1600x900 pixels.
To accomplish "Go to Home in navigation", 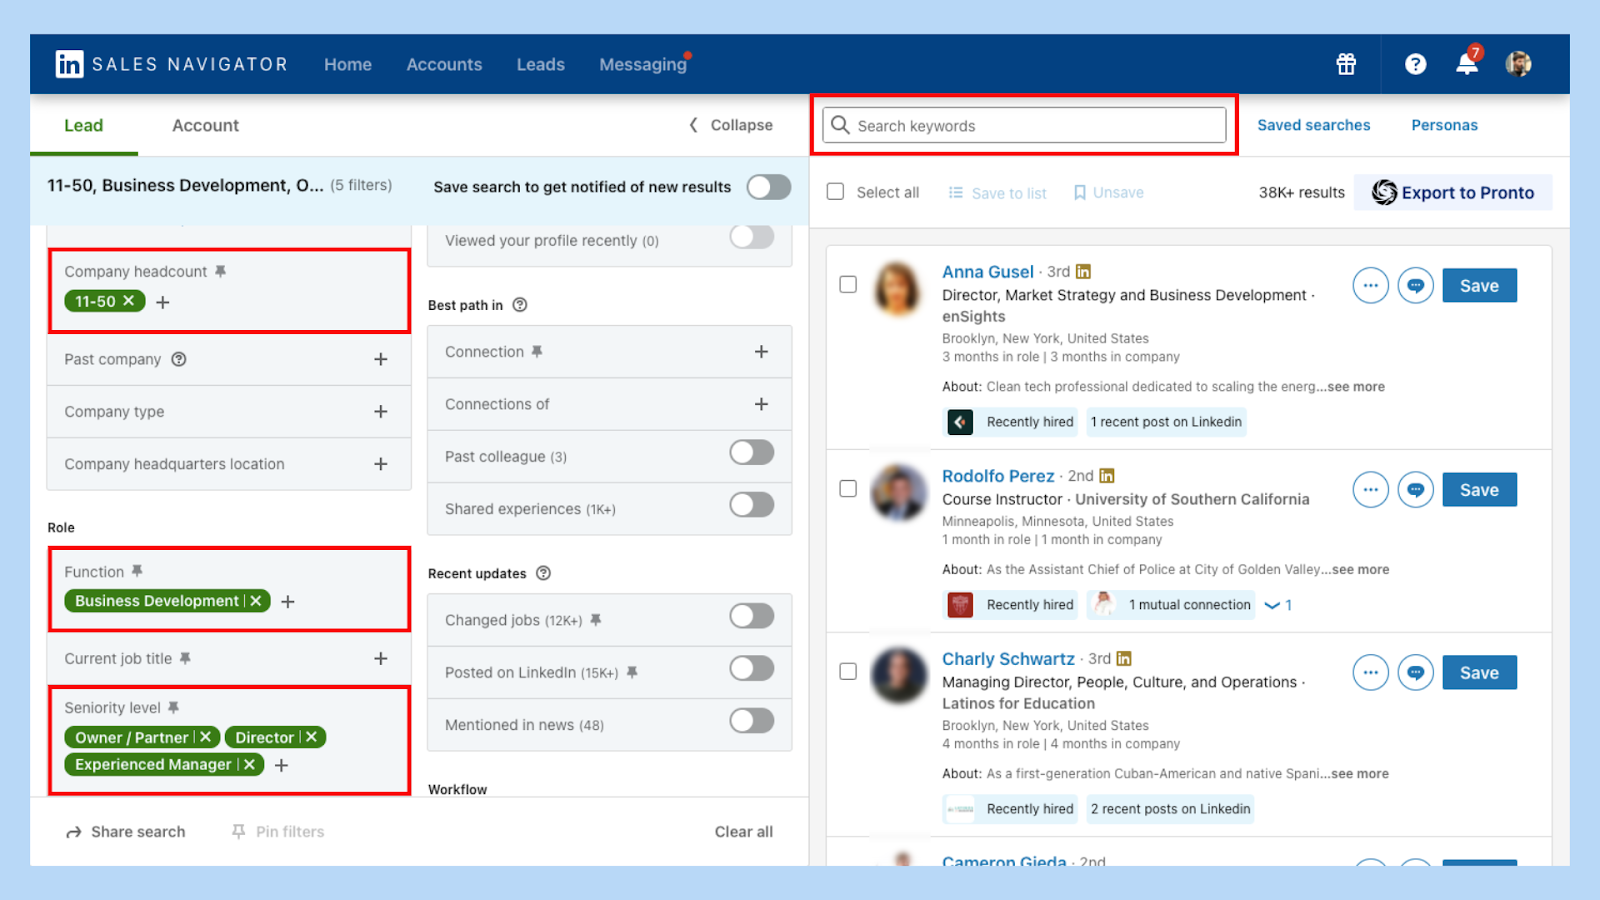I will 348,64.
